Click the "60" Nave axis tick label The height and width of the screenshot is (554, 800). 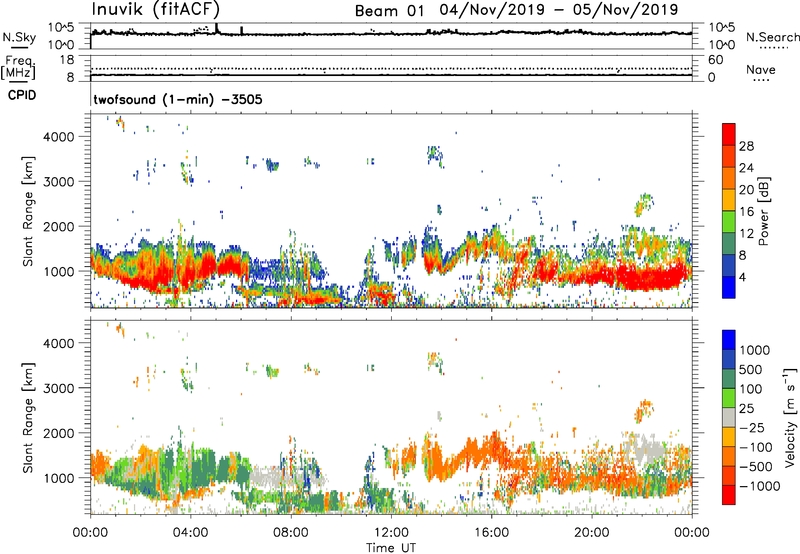[715, 60]
